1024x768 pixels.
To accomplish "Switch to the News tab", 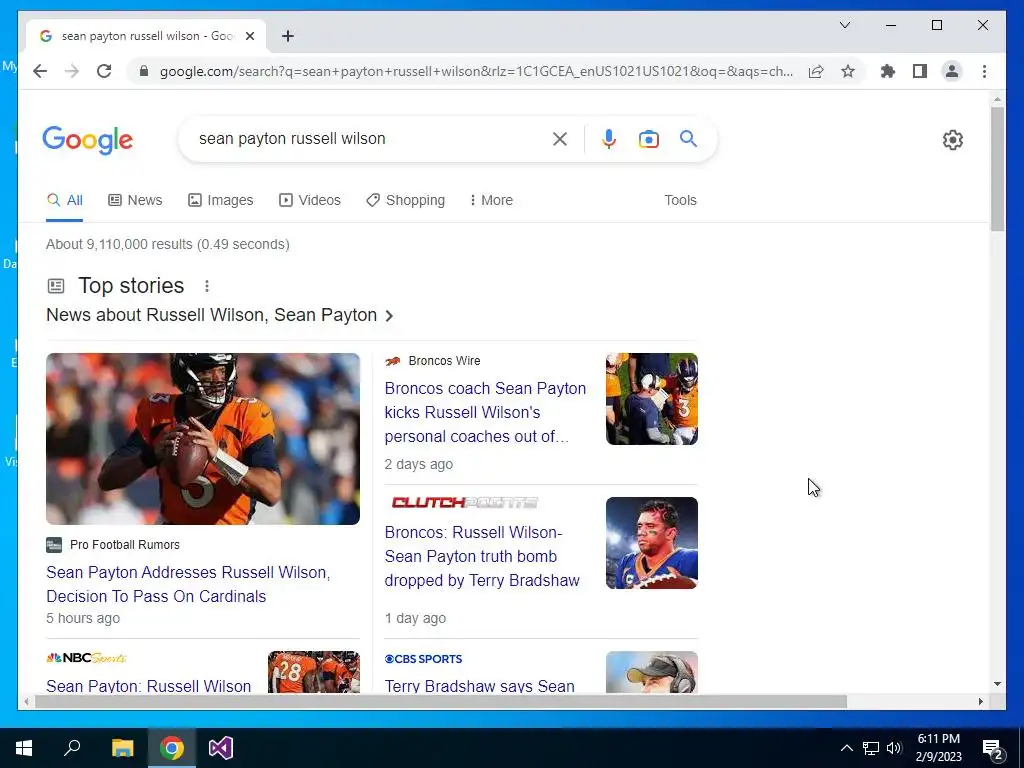I will (x=135, y=200).
